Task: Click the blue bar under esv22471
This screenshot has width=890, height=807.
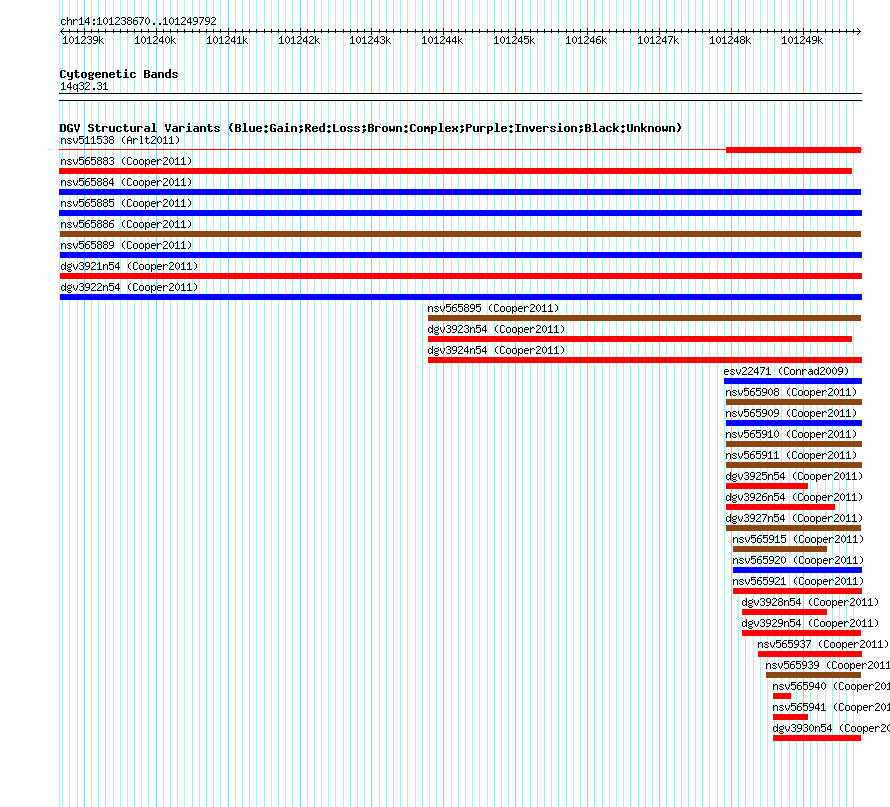Action: [x=793, y=381]
